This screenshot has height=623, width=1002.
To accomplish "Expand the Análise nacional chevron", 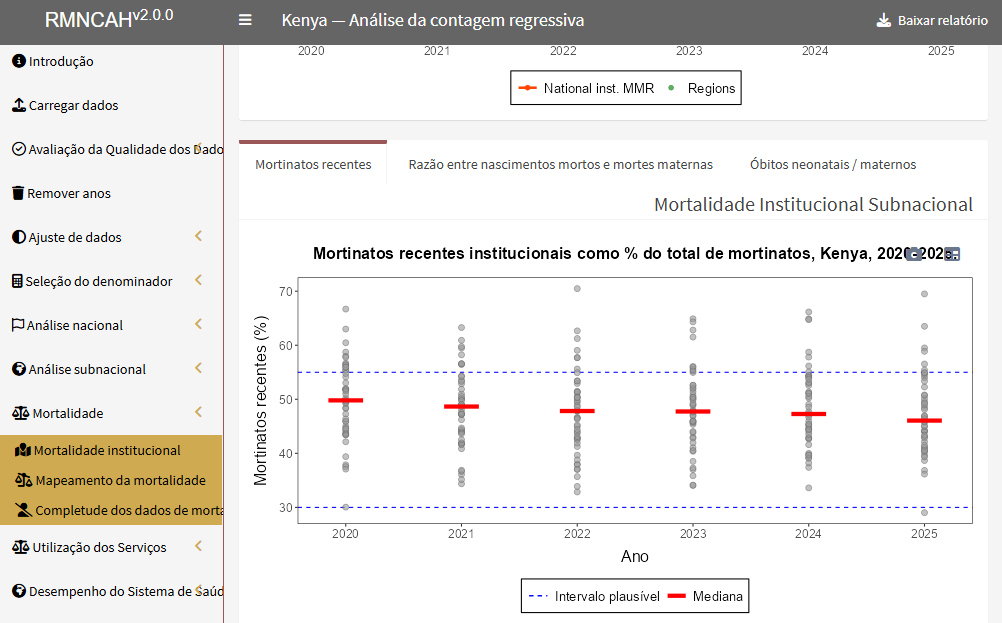I will click(x=199, y=324).
